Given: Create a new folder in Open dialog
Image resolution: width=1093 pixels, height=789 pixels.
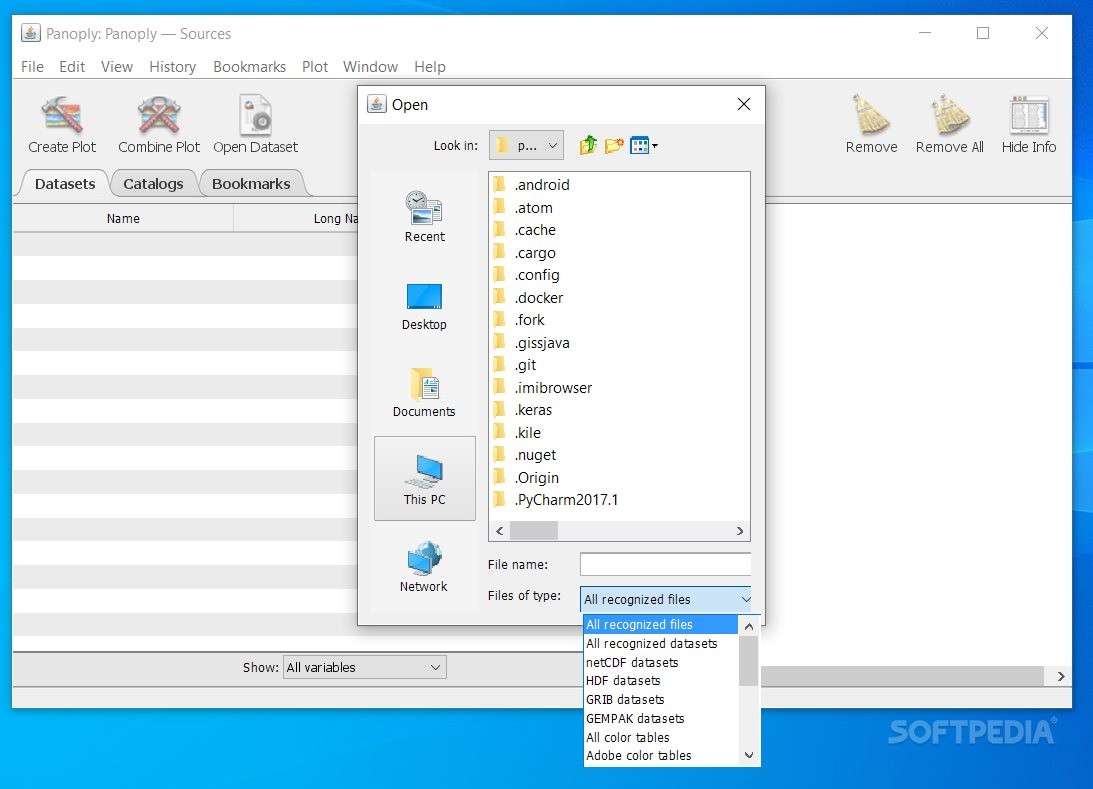Looking at the screenshot, I should coord(614,145).
